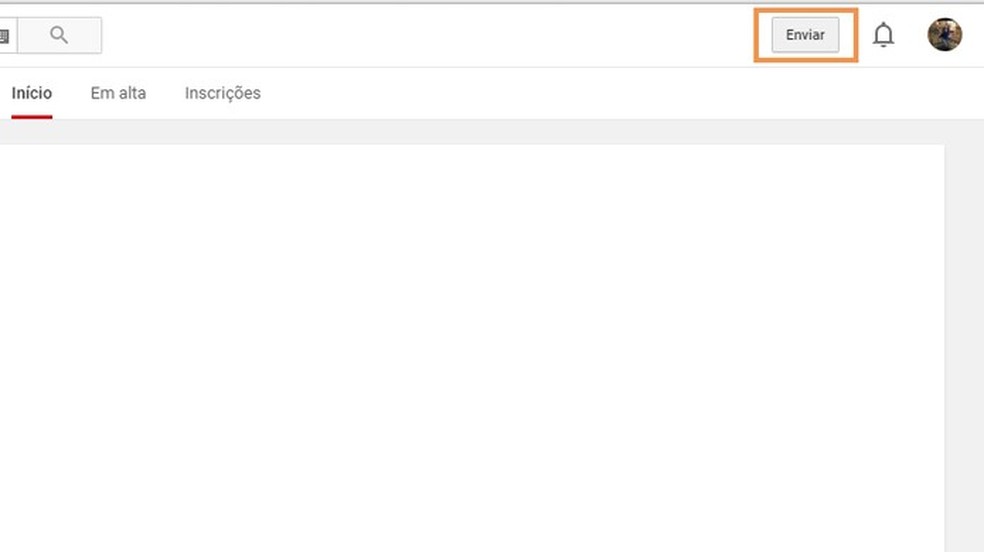Go to trending videos under Em alta

(x=118, y=93)
